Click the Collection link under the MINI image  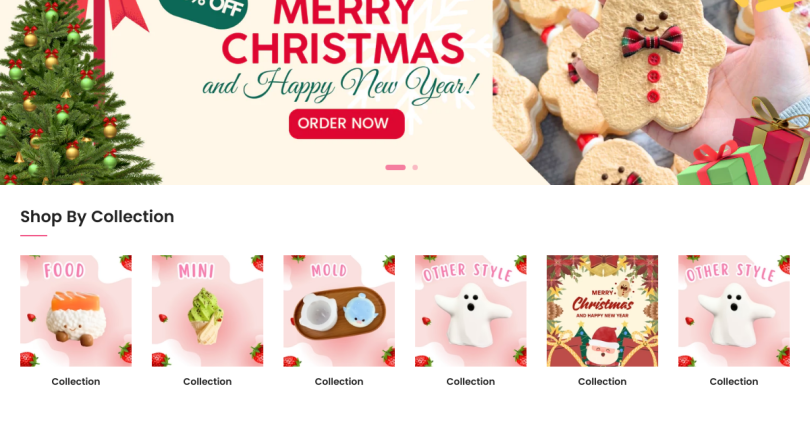(208, 382)
